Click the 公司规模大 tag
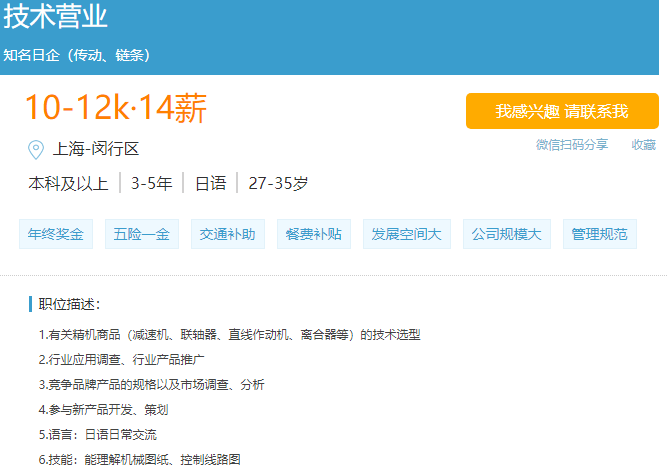This screenshot has width=667, height=474. [506, 235]
